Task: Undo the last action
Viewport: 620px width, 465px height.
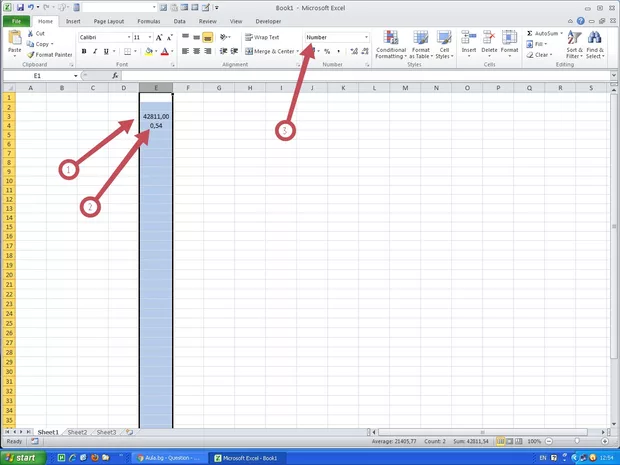Action: (x=30, y=8)
